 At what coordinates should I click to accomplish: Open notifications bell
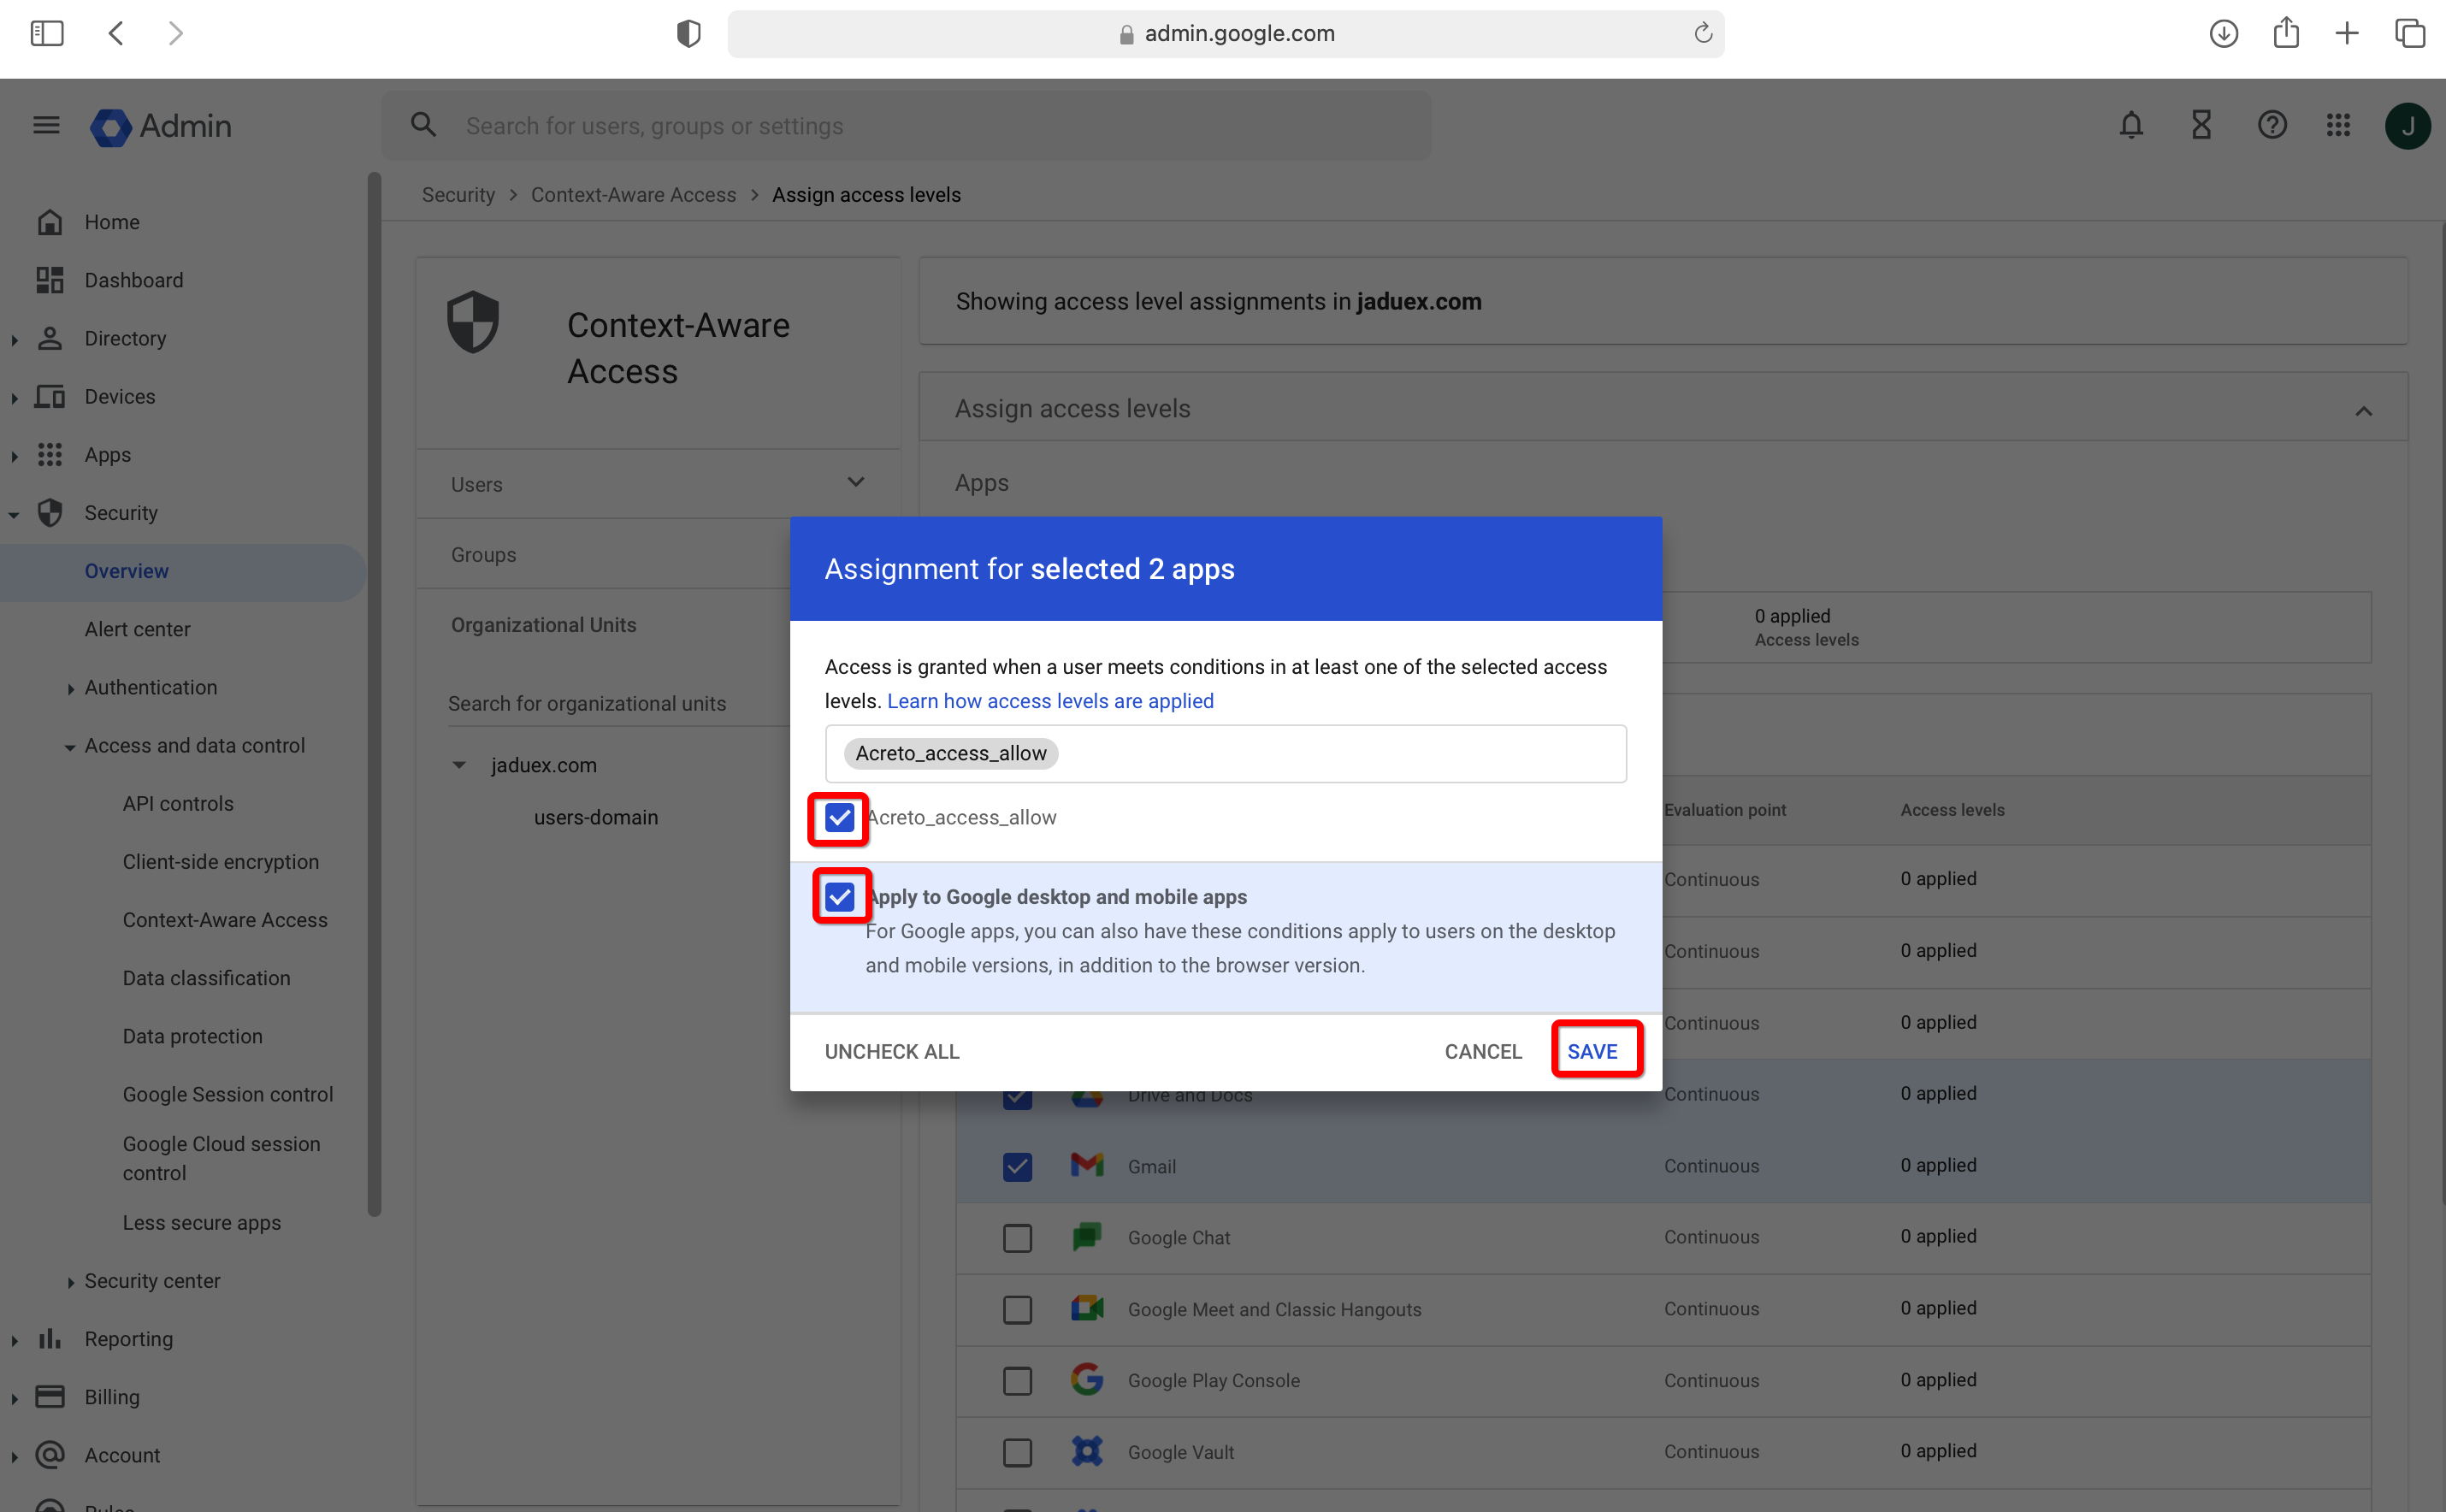pyautogui.click(x=2131, y=125)
